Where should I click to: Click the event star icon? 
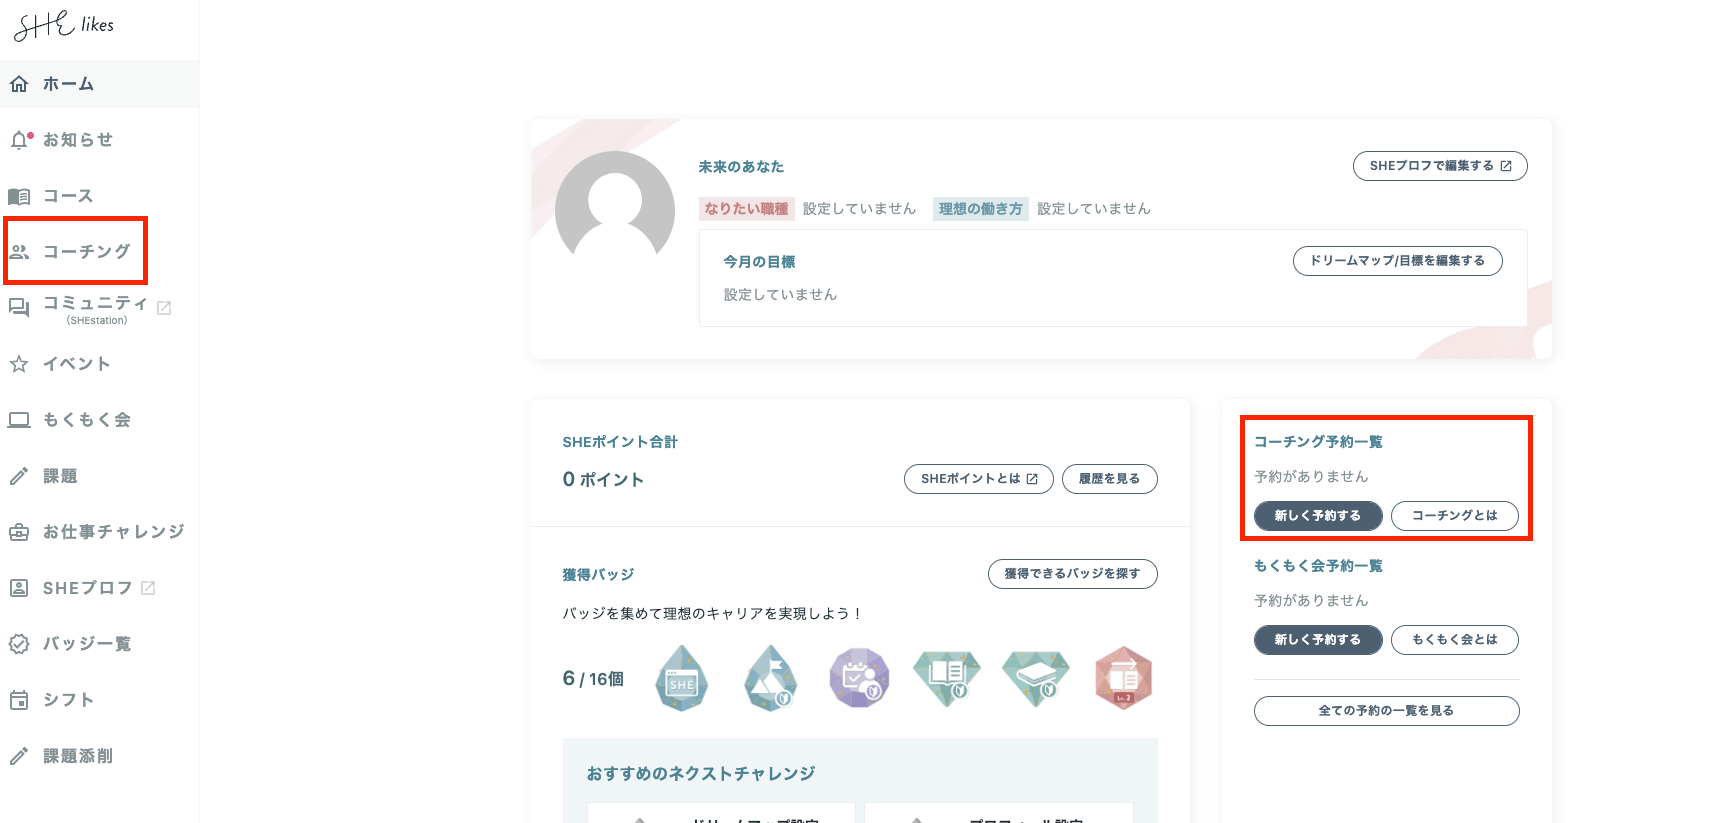19,364
